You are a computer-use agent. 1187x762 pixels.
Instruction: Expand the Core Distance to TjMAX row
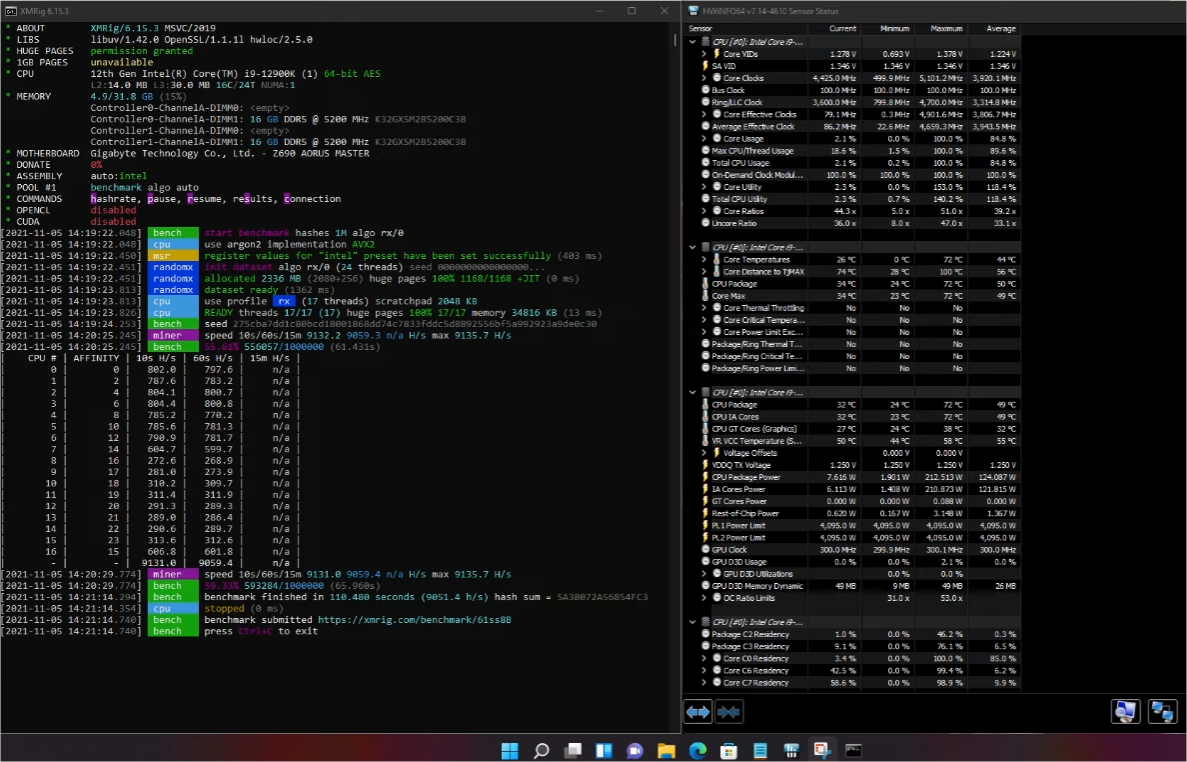[704, 272]
